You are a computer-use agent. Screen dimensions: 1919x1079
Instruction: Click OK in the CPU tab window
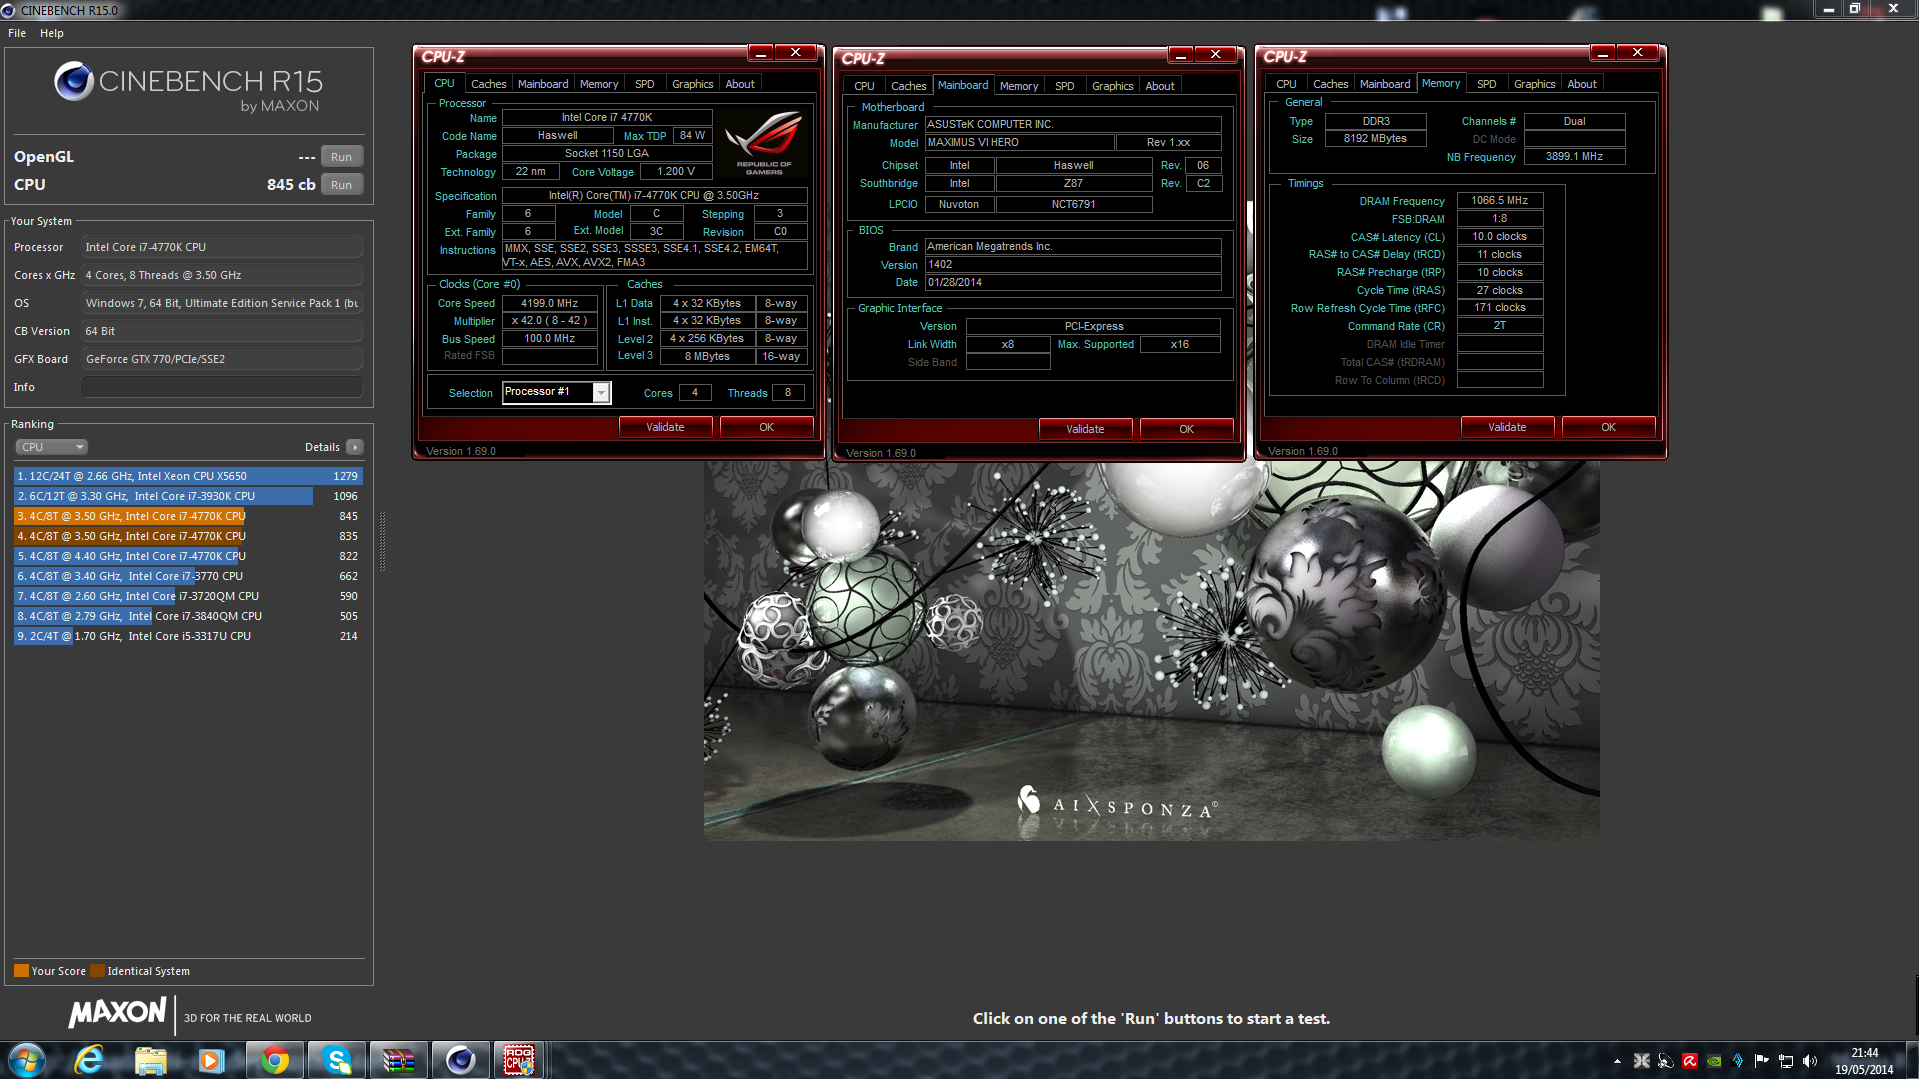tap(766, 427)
